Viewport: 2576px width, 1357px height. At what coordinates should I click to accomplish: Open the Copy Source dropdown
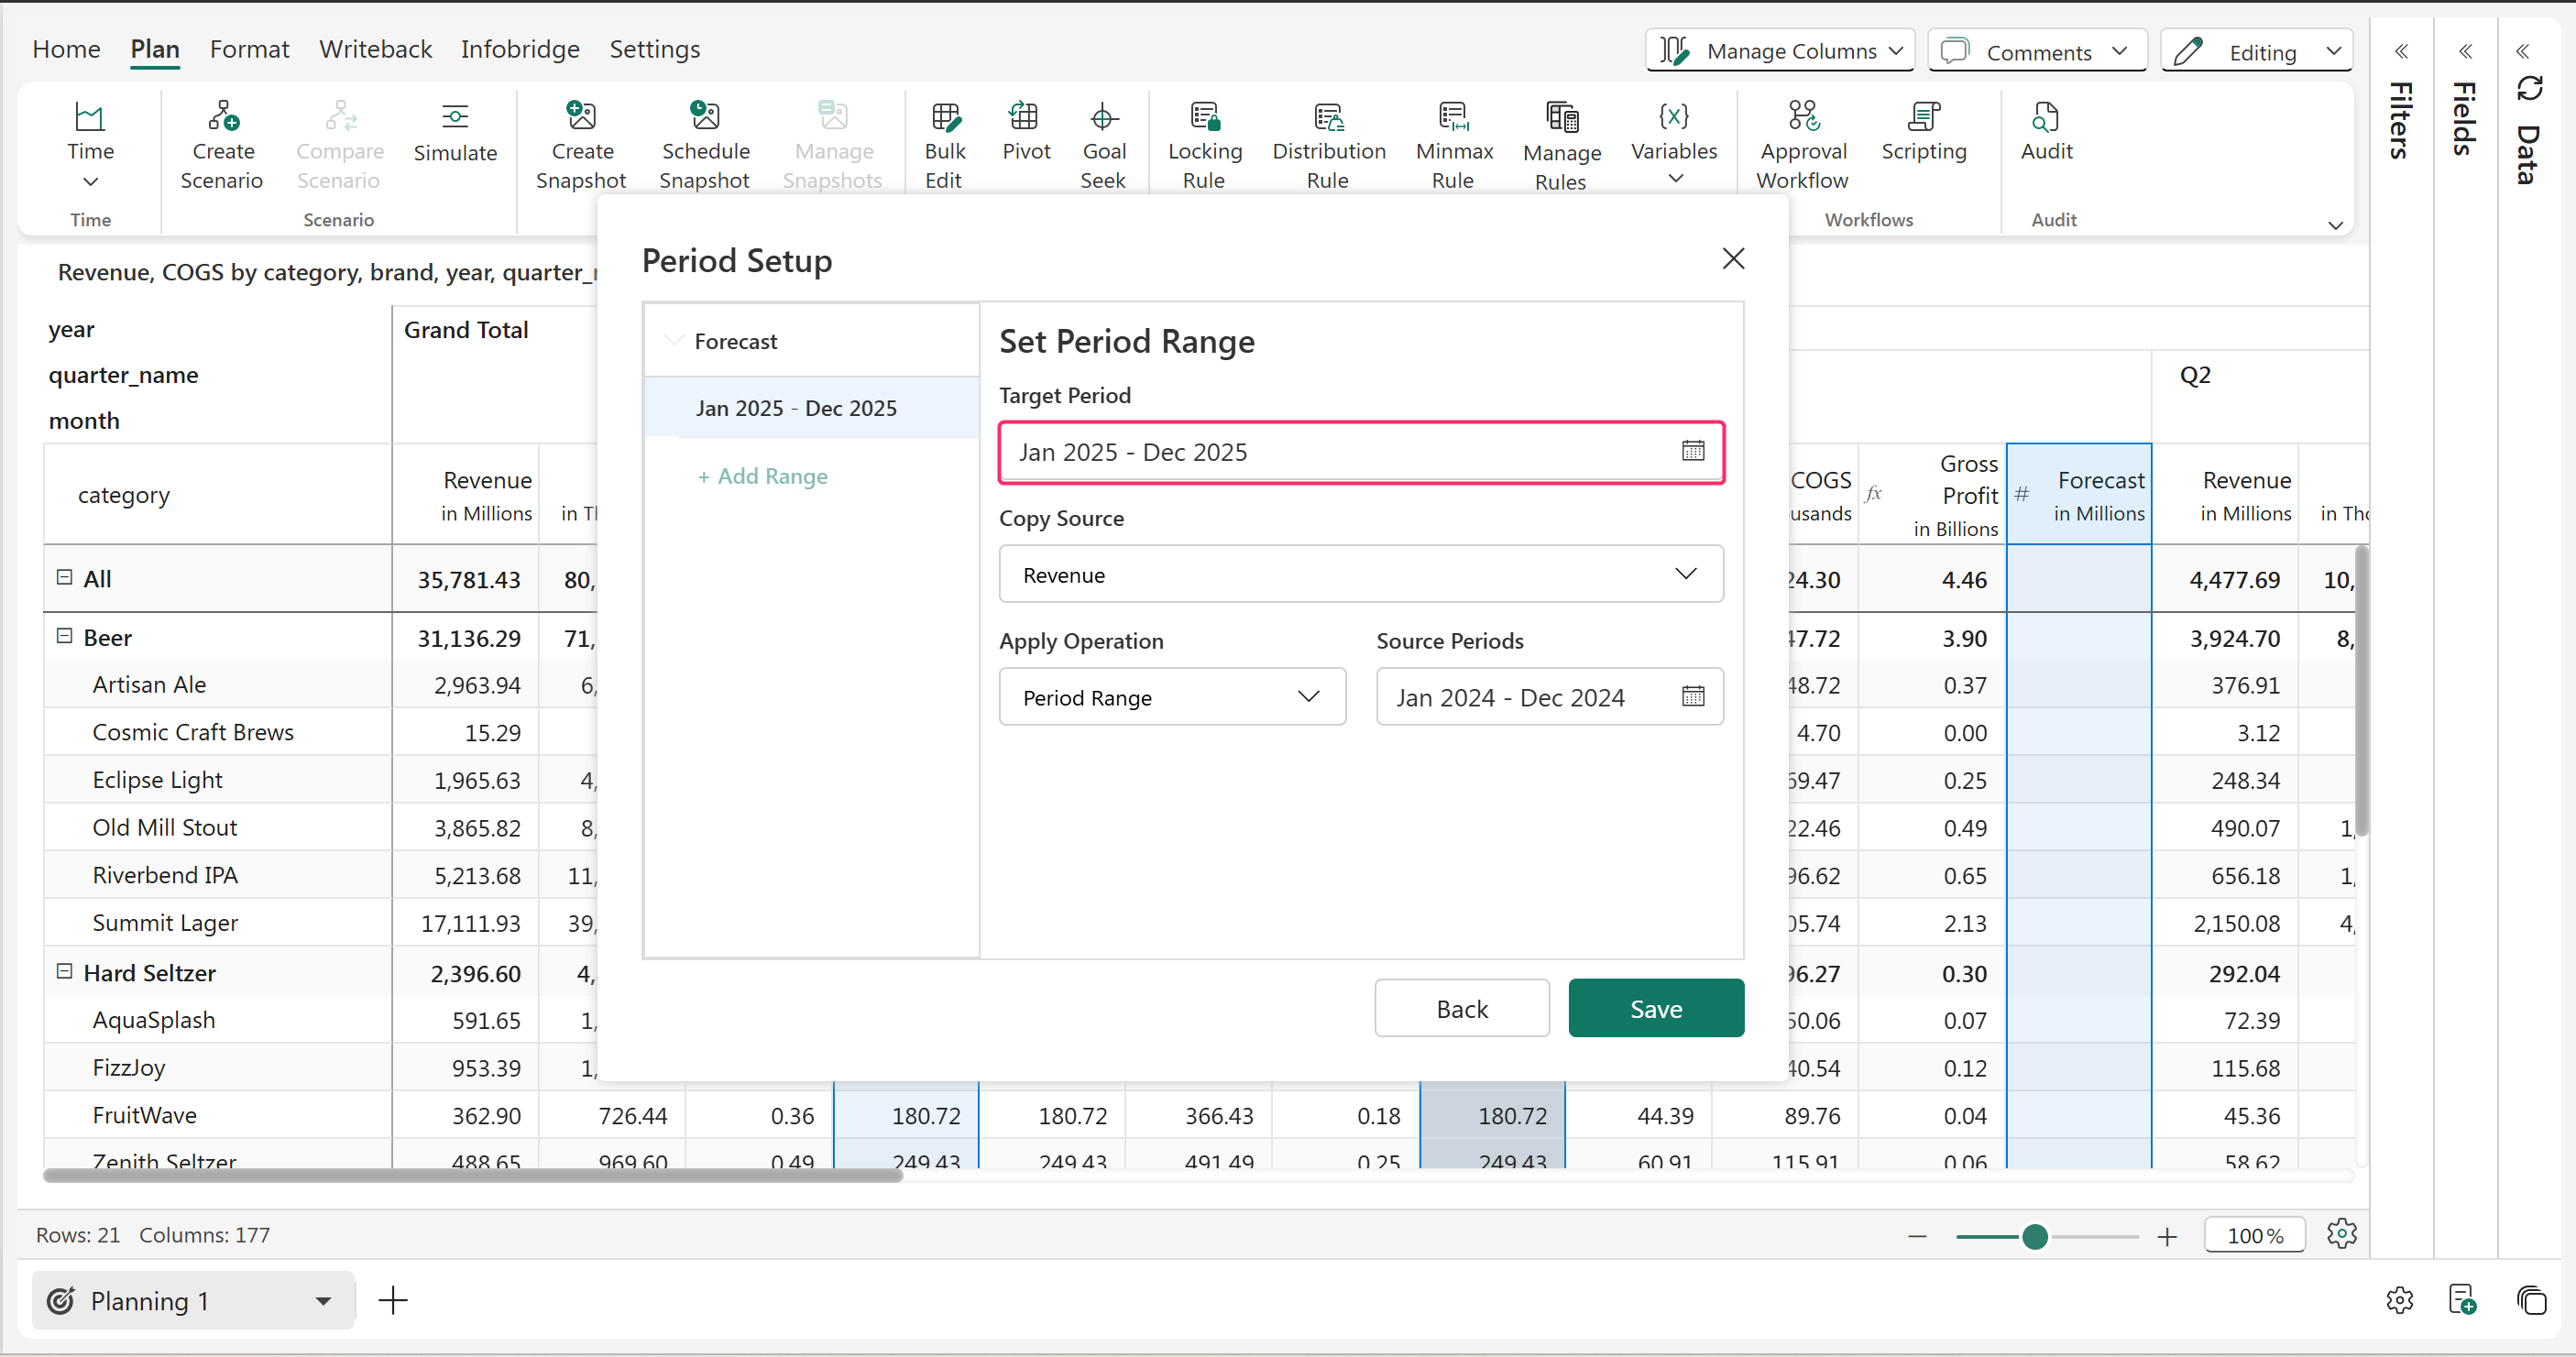point(1360,574)
